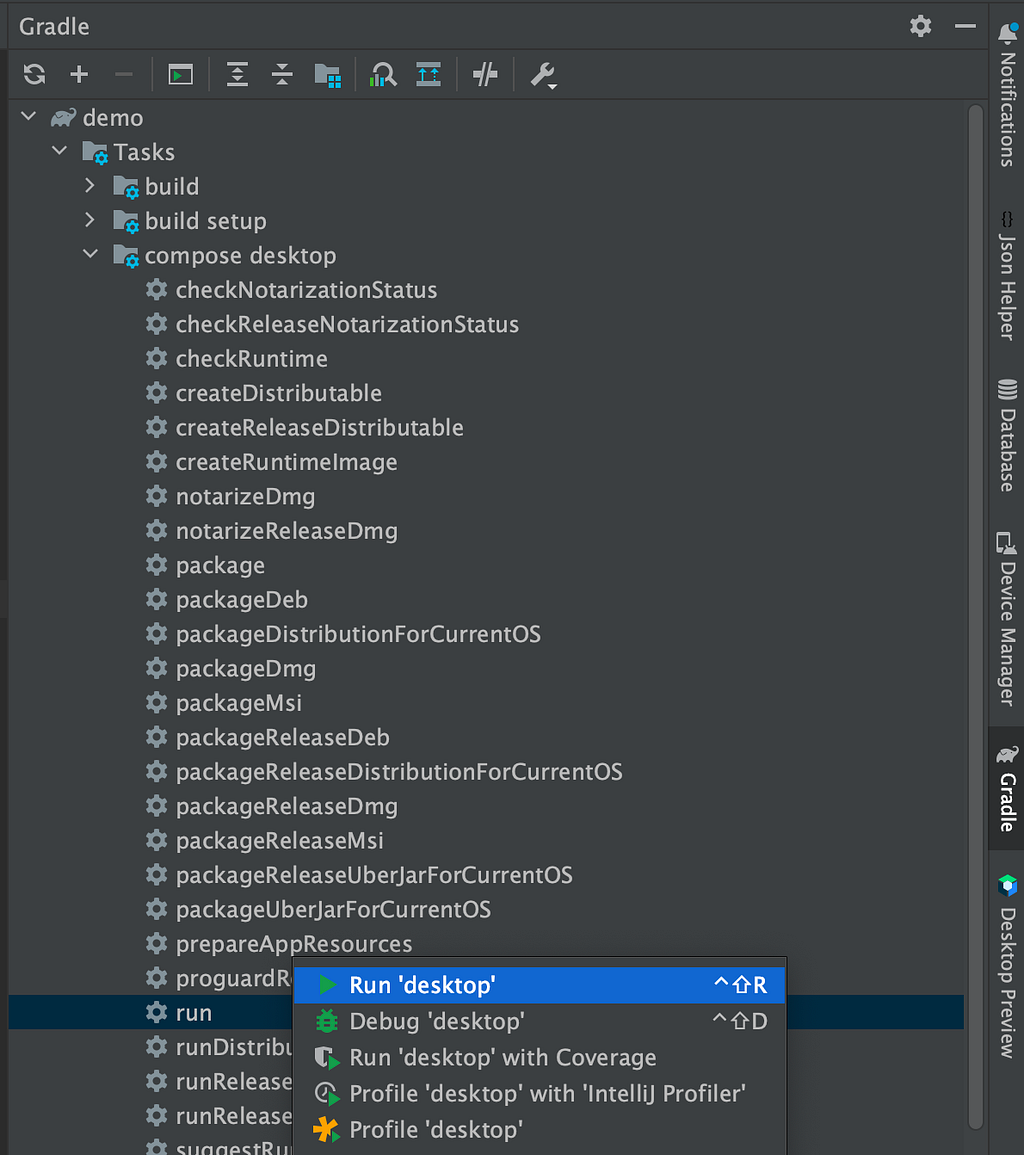The height and width of the screenshot is (1155, 1024).
Task: Expand the build task folder
Action: coord(90,186)
